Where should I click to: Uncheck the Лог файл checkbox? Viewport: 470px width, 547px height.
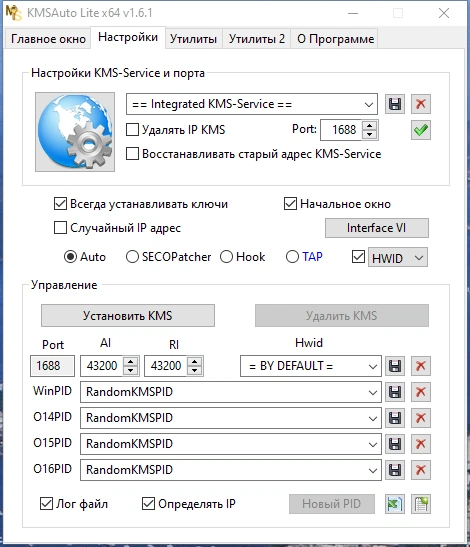pos(46,504)
